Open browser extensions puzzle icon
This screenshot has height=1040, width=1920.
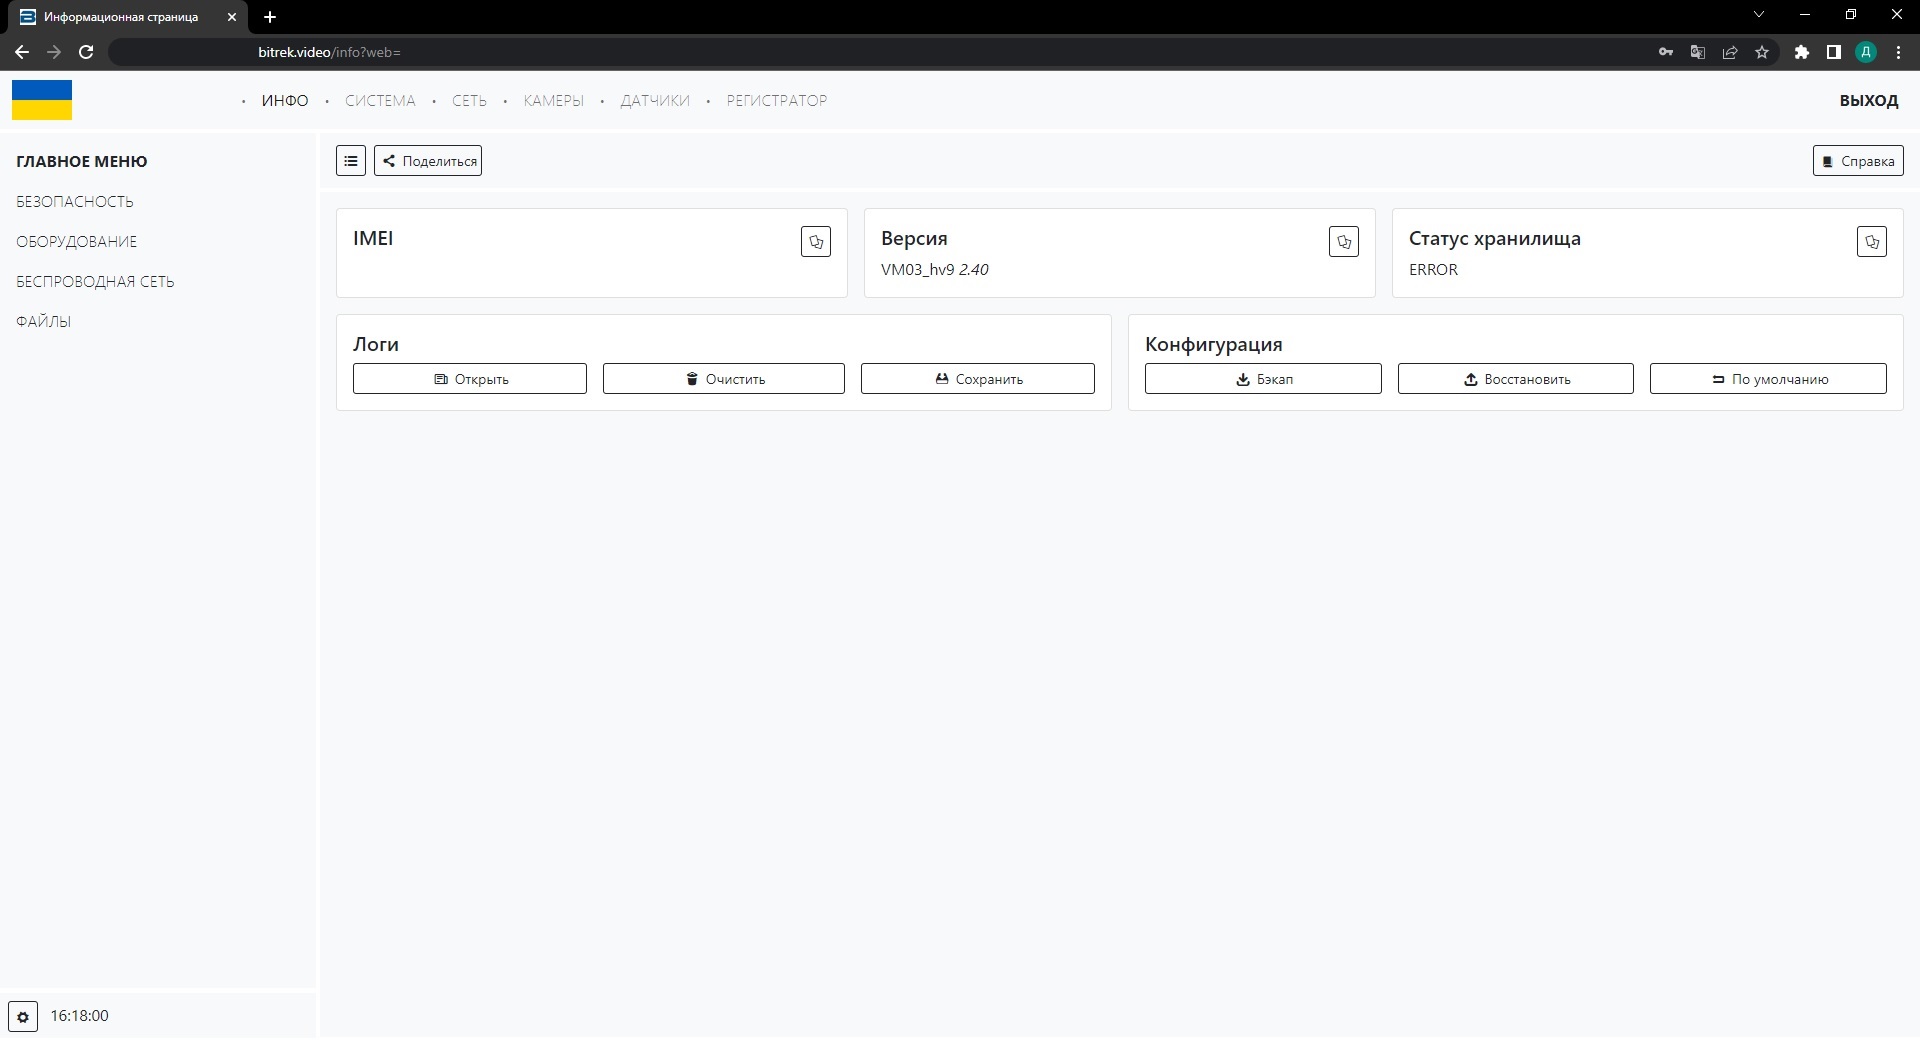click(1801, 52)
